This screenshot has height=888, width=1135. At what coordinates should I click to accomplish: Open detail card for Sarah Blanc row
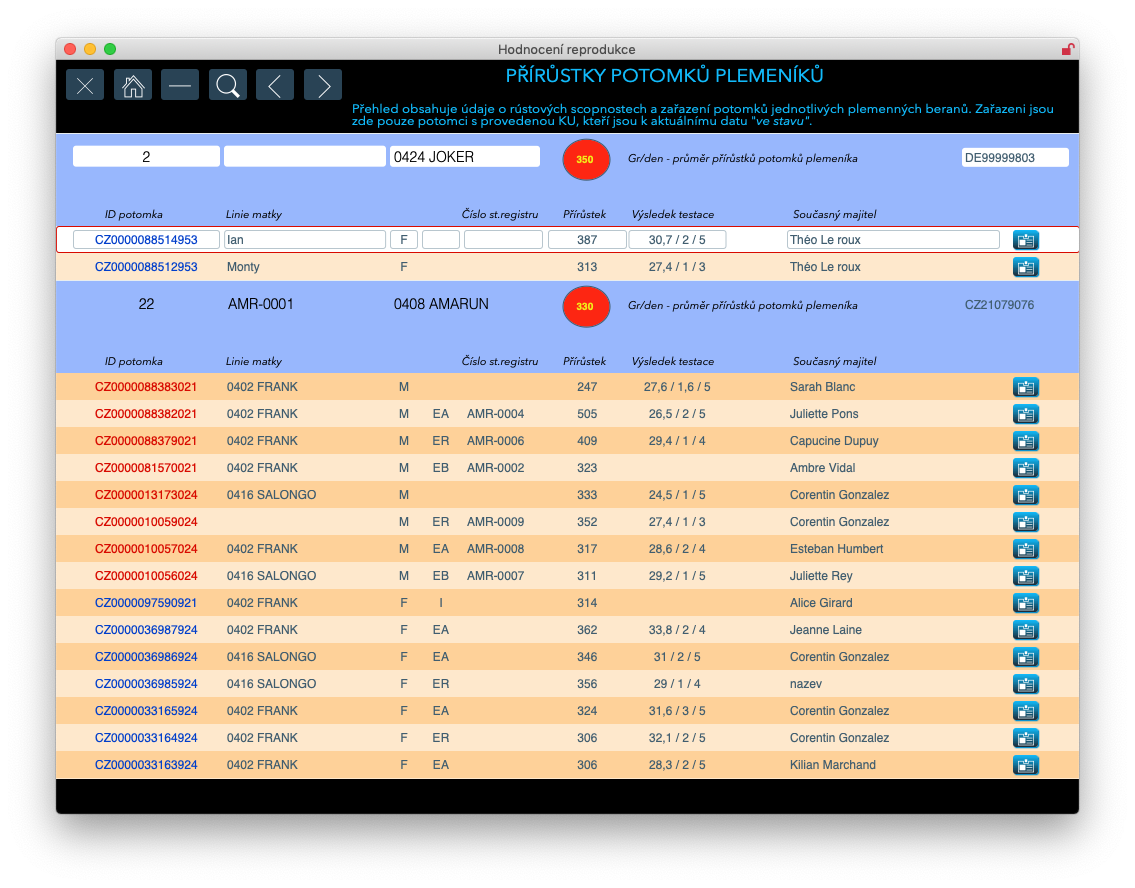pos(1025,387)
